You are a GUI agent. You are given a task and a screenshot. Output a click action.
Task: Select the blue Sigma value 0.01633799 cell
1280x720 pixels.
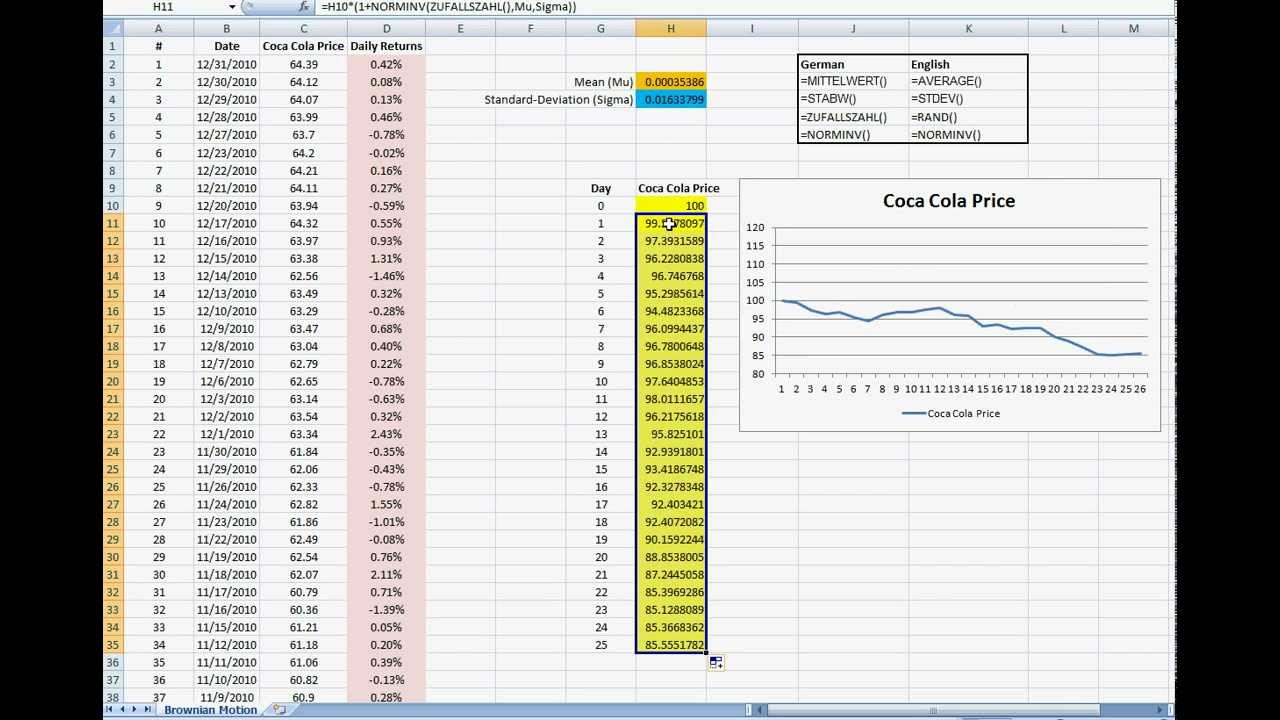(x=671, y=99)
